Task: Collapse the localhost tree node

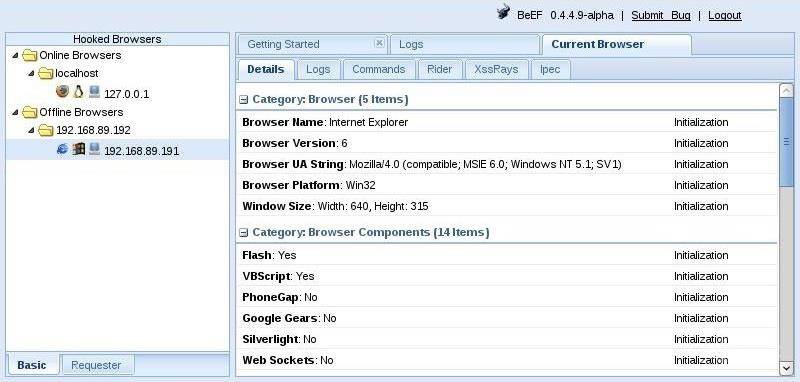Action: pos(32,73)
